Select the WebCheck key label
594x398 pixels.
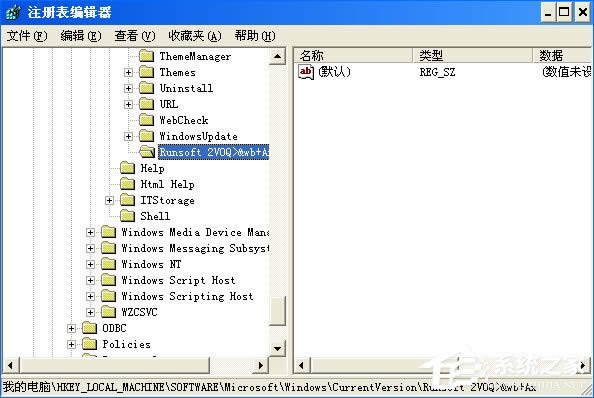tap(184, 120)
